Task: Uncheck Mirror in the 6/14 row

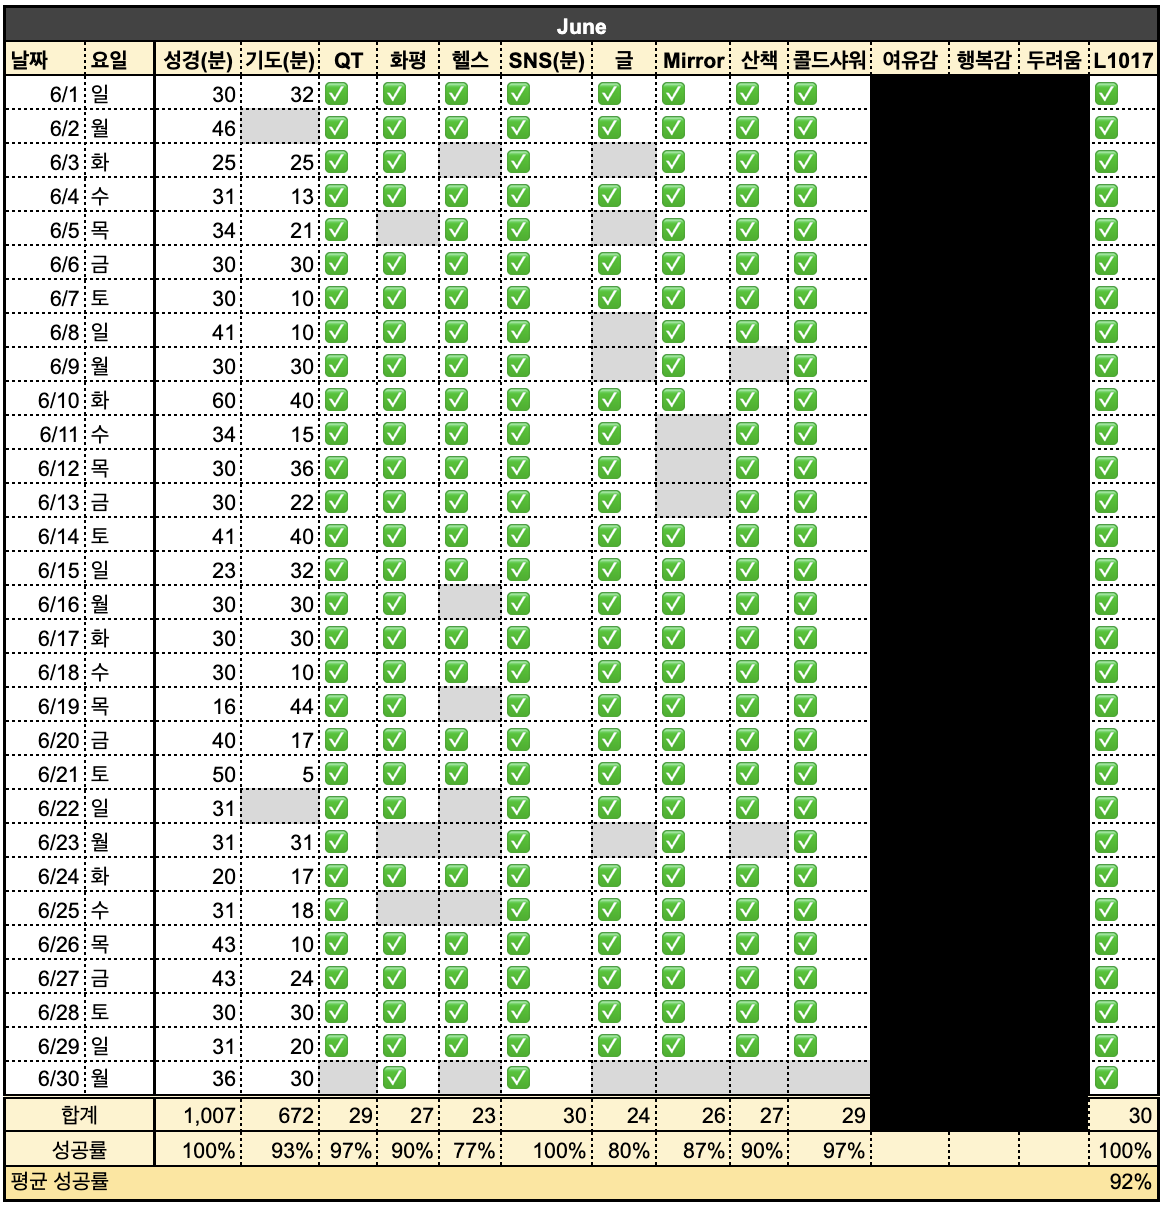Action: coord(673,536)
